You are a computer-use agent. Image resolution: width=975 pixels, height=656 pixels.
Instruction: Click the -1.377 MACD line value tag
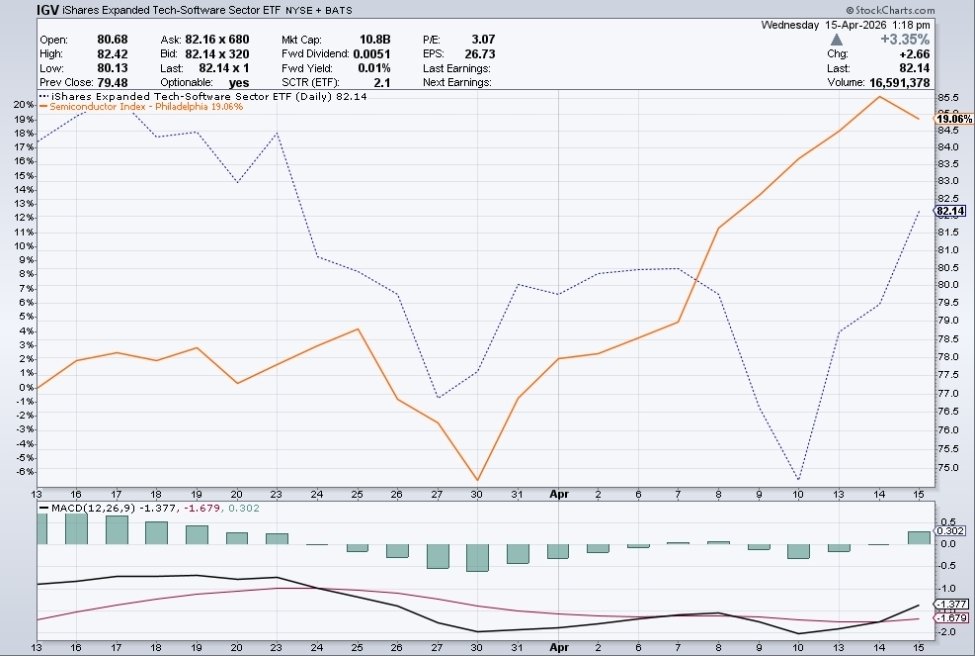(x=951, y=604)
